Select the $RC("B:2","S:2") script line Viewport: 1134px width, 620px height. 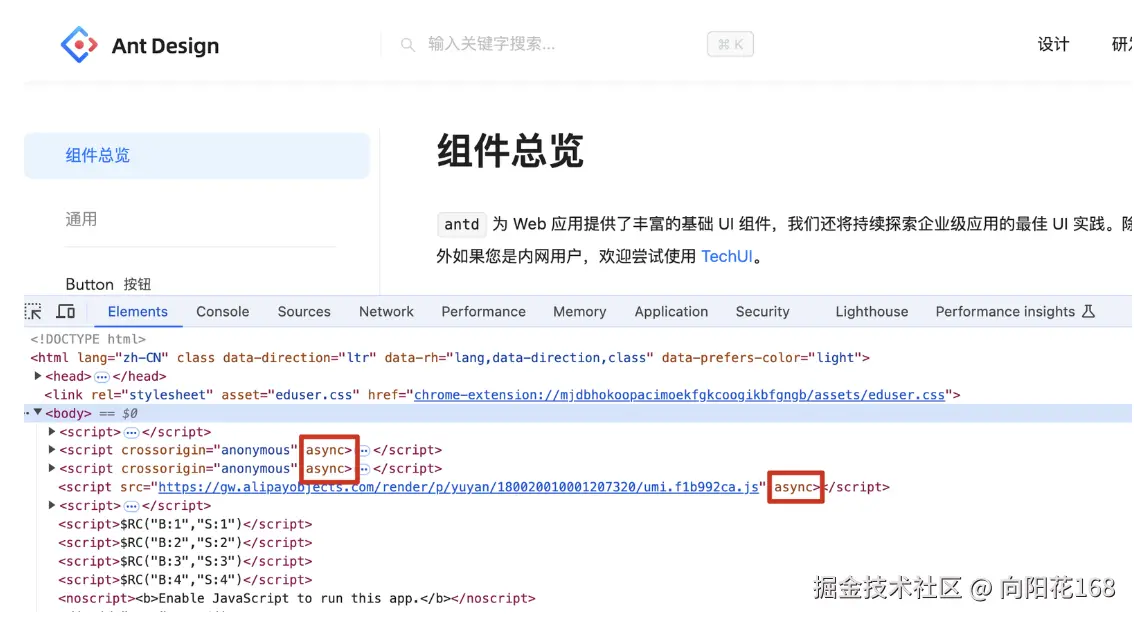point(185,543)
